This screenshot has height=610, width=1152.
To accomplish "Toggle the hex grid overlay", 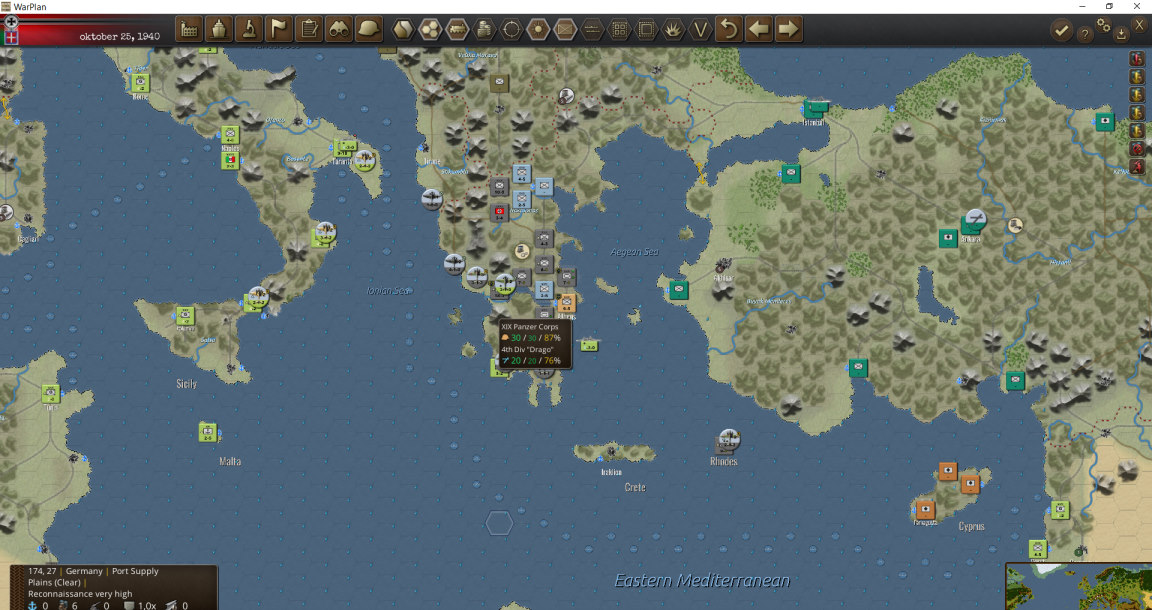I will 430,29.
